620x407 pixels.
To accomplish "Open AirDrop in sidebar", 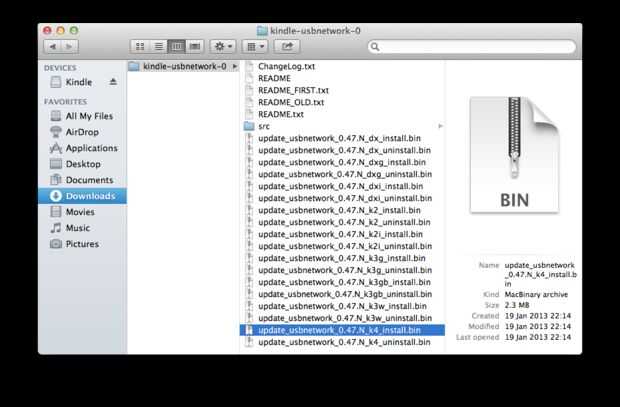I will pos(82,132).
